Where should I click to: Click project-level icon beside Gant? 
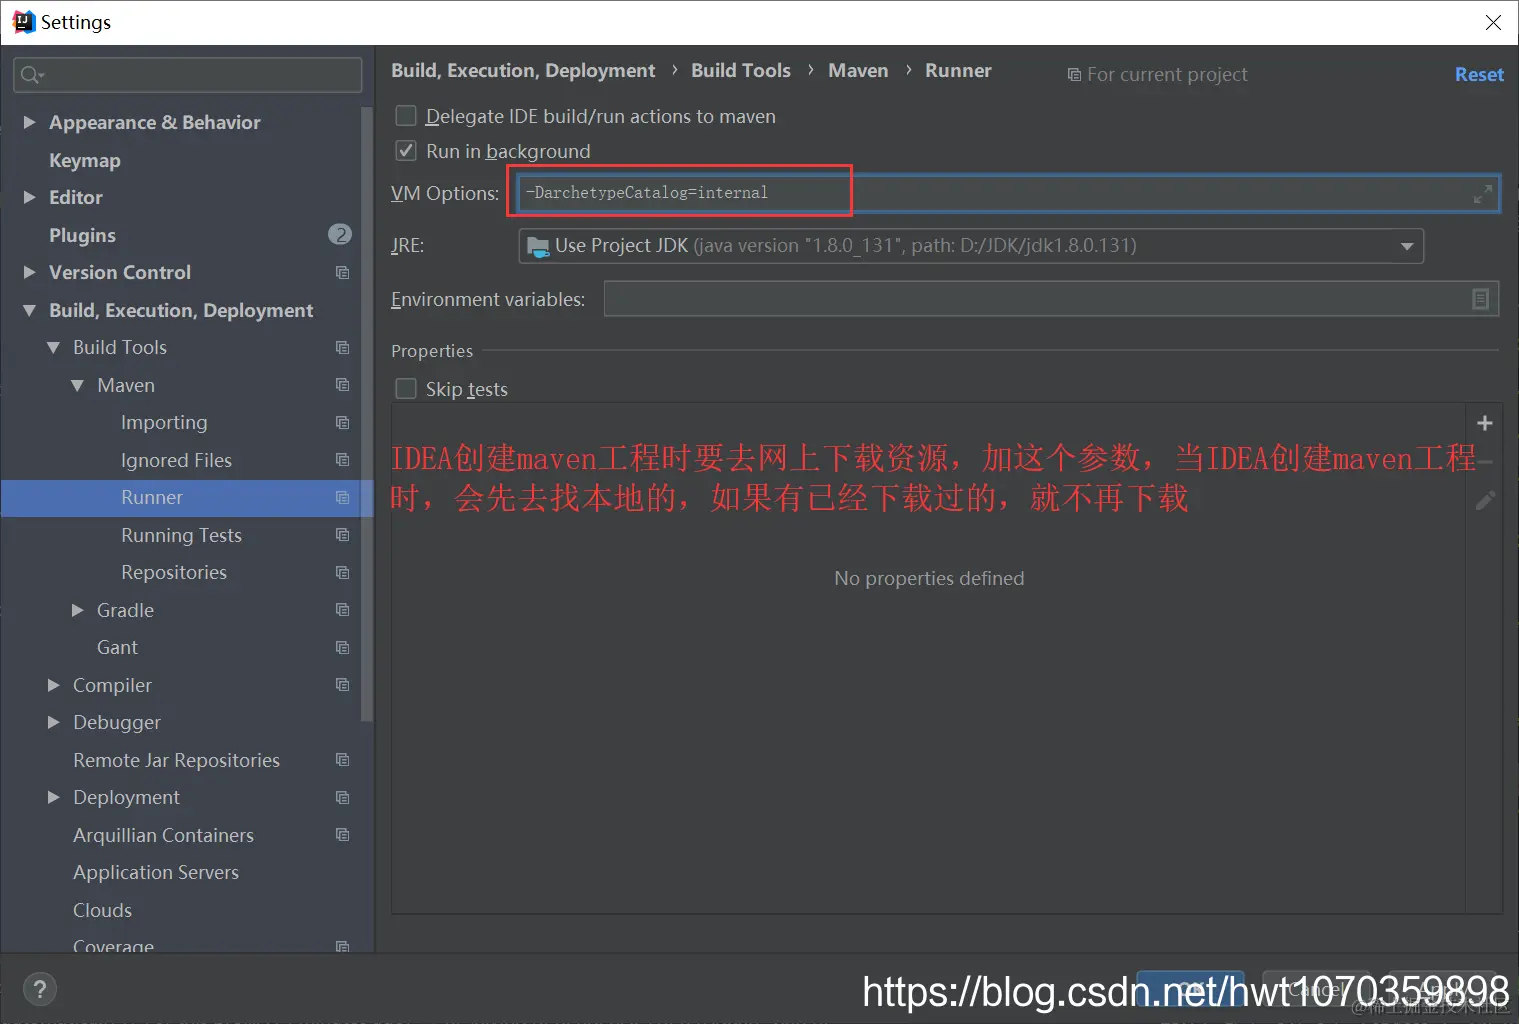342,648
